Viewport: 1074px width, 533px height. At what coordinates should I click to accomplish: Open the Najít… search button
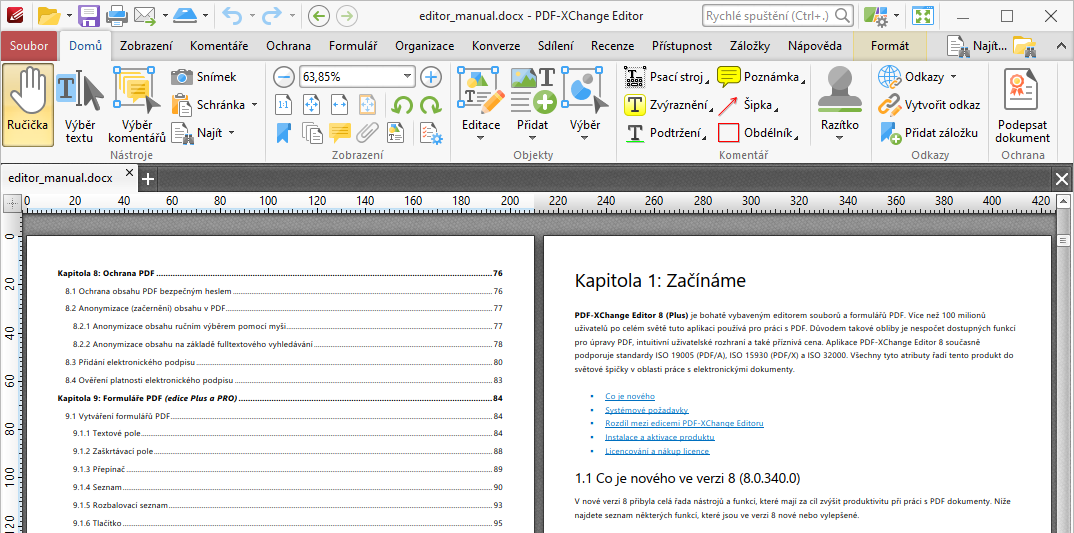pyautogui.click(x=976, y=47)
